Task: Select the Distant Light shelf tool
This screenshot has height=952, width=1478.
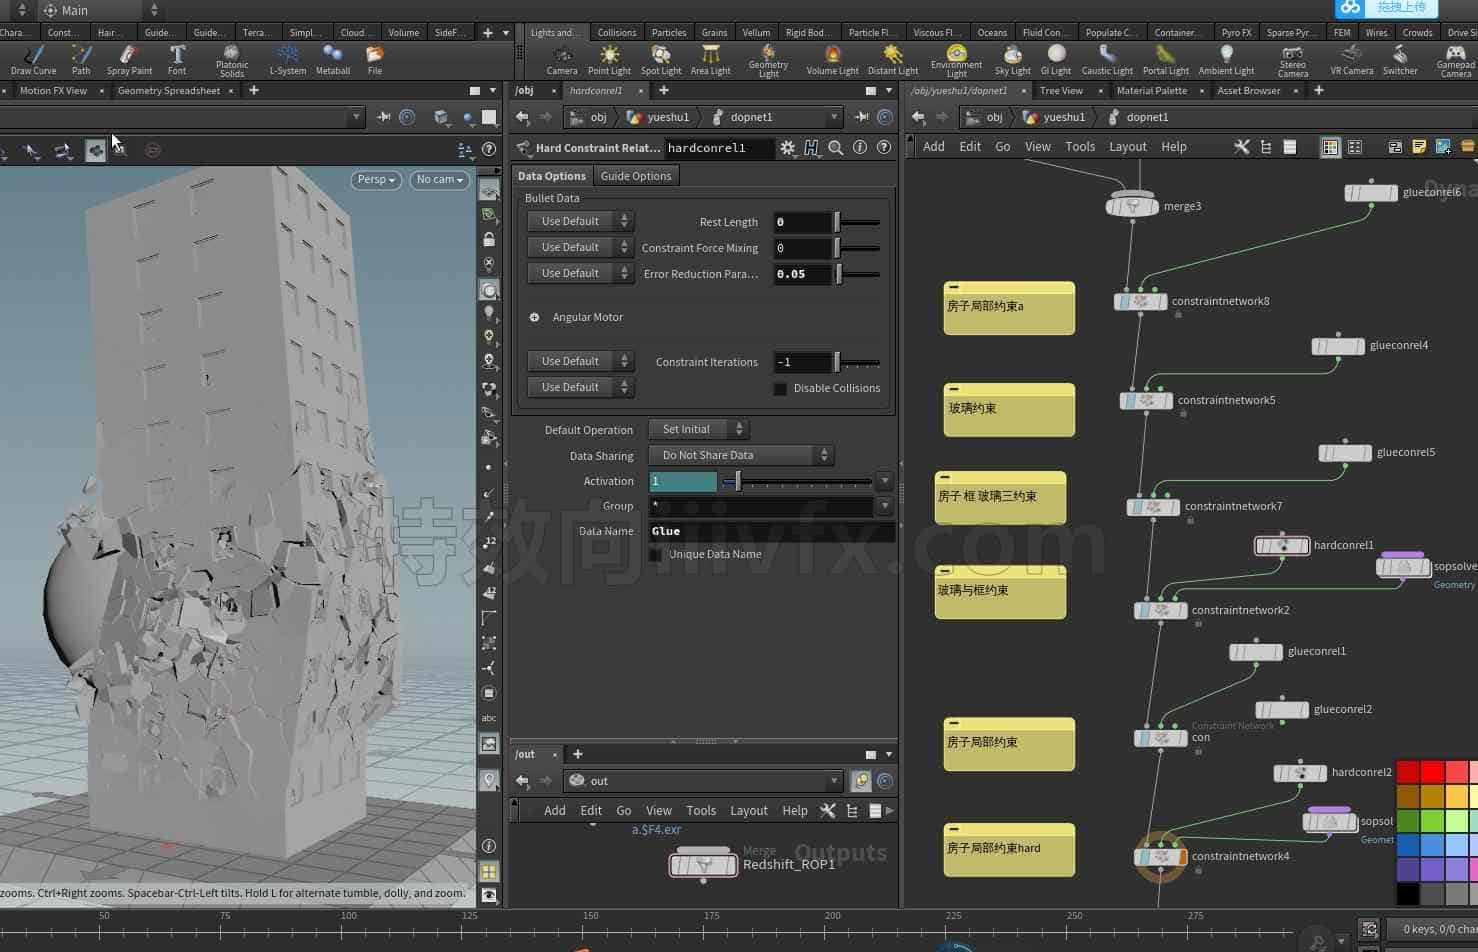Action: [x=892, y=59]
